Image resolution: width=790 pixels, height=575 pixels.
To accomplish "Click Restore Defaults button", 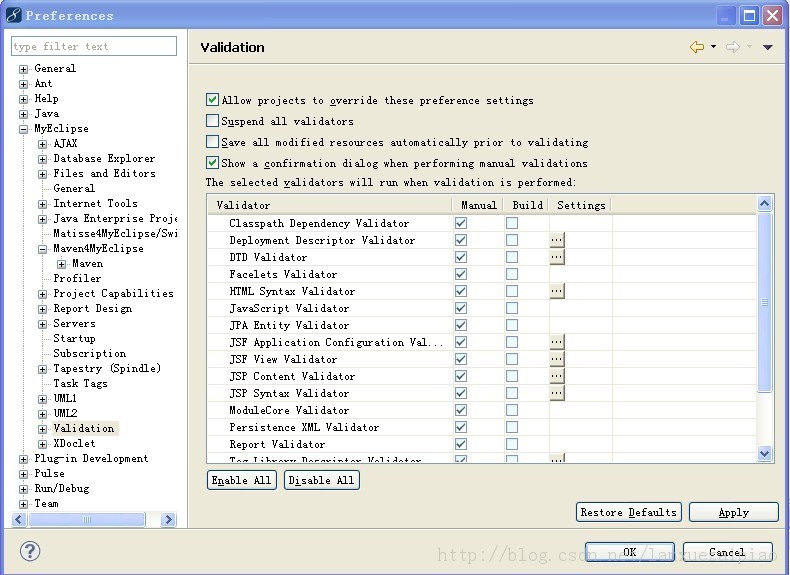I will (628, 512).
